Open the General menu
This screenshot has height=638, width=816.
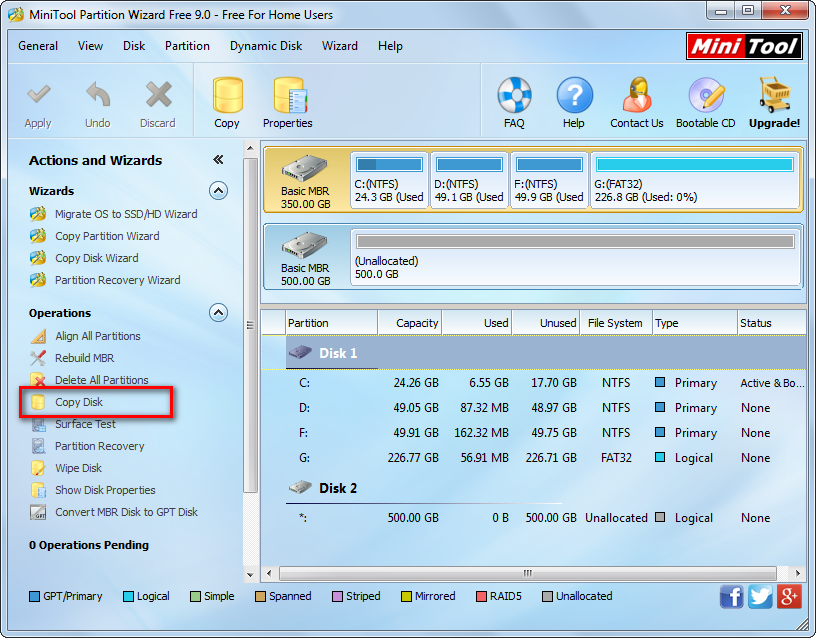click(38, 46)
